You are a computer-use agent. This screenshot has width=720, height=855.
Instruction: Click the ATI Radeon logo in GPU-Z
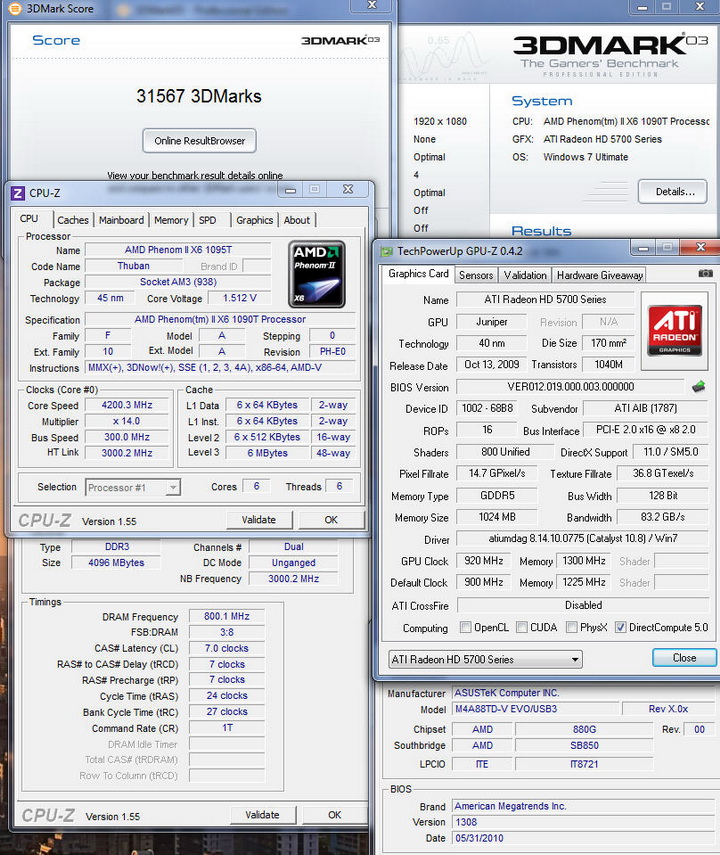[x=674, y=330]
